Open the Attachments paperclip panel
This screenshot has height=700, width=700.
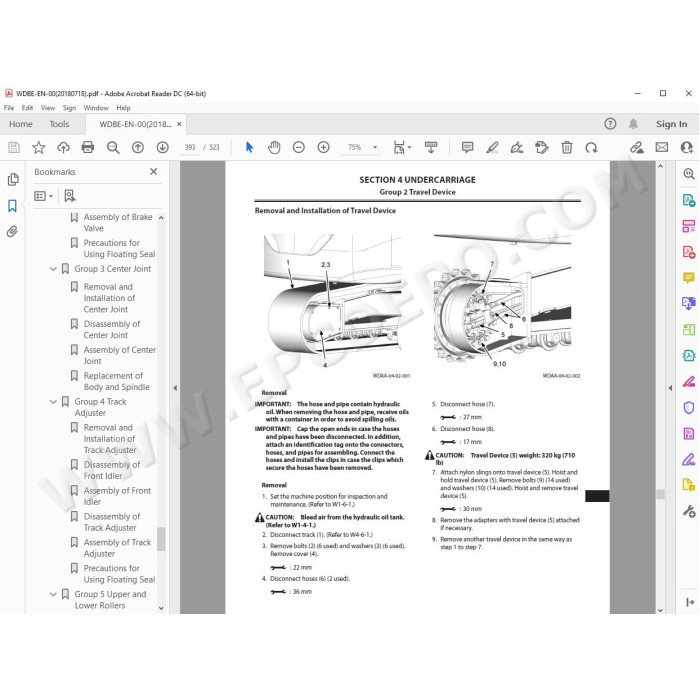pos(12,231)
